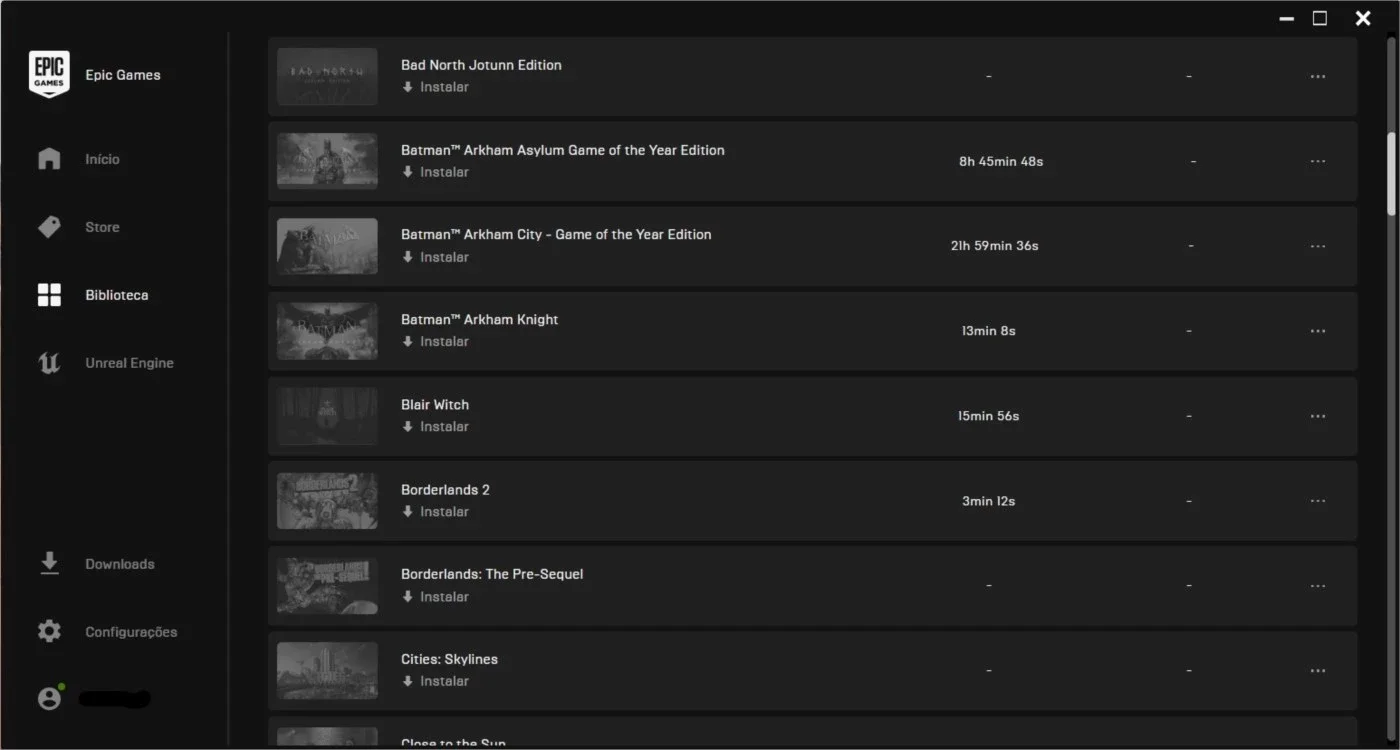This screenshot has width=1400, height=750.
Task: Select Unreal Engine in sidebar
Action: click(129, 363)
